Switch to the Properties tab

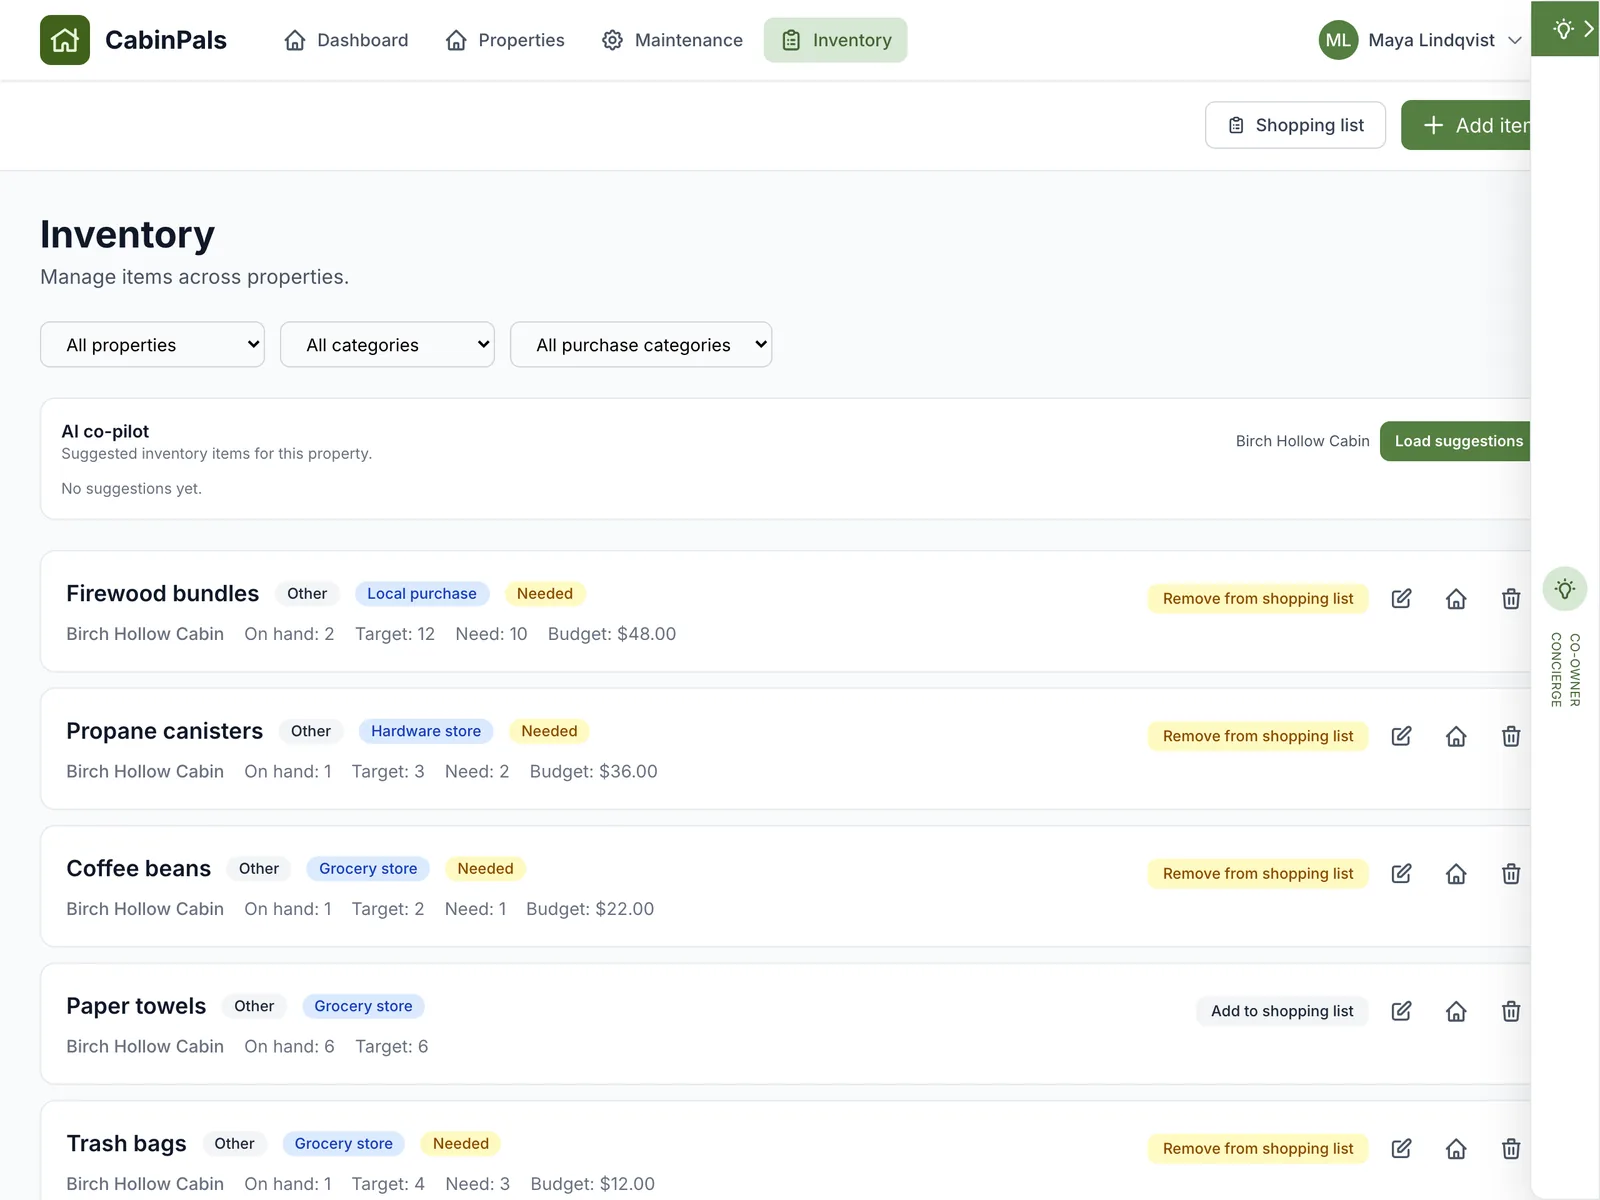(505, 40)
